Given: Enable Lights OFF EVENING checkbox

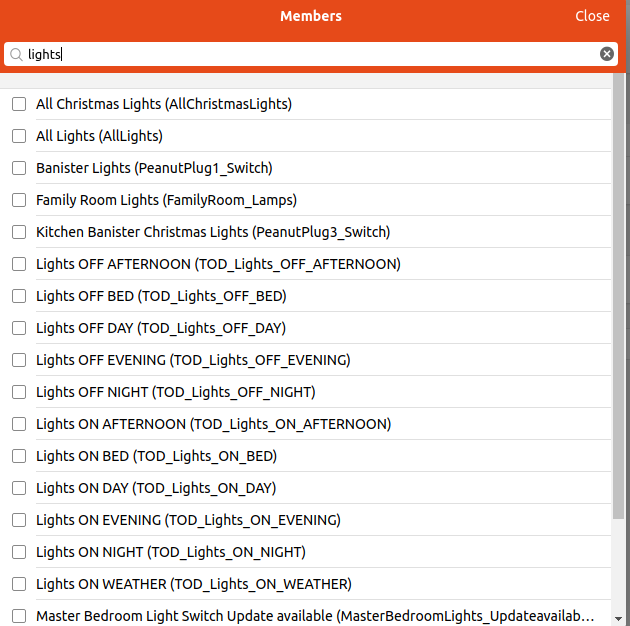Looking at the screenshot, I should tap(19, 360).
